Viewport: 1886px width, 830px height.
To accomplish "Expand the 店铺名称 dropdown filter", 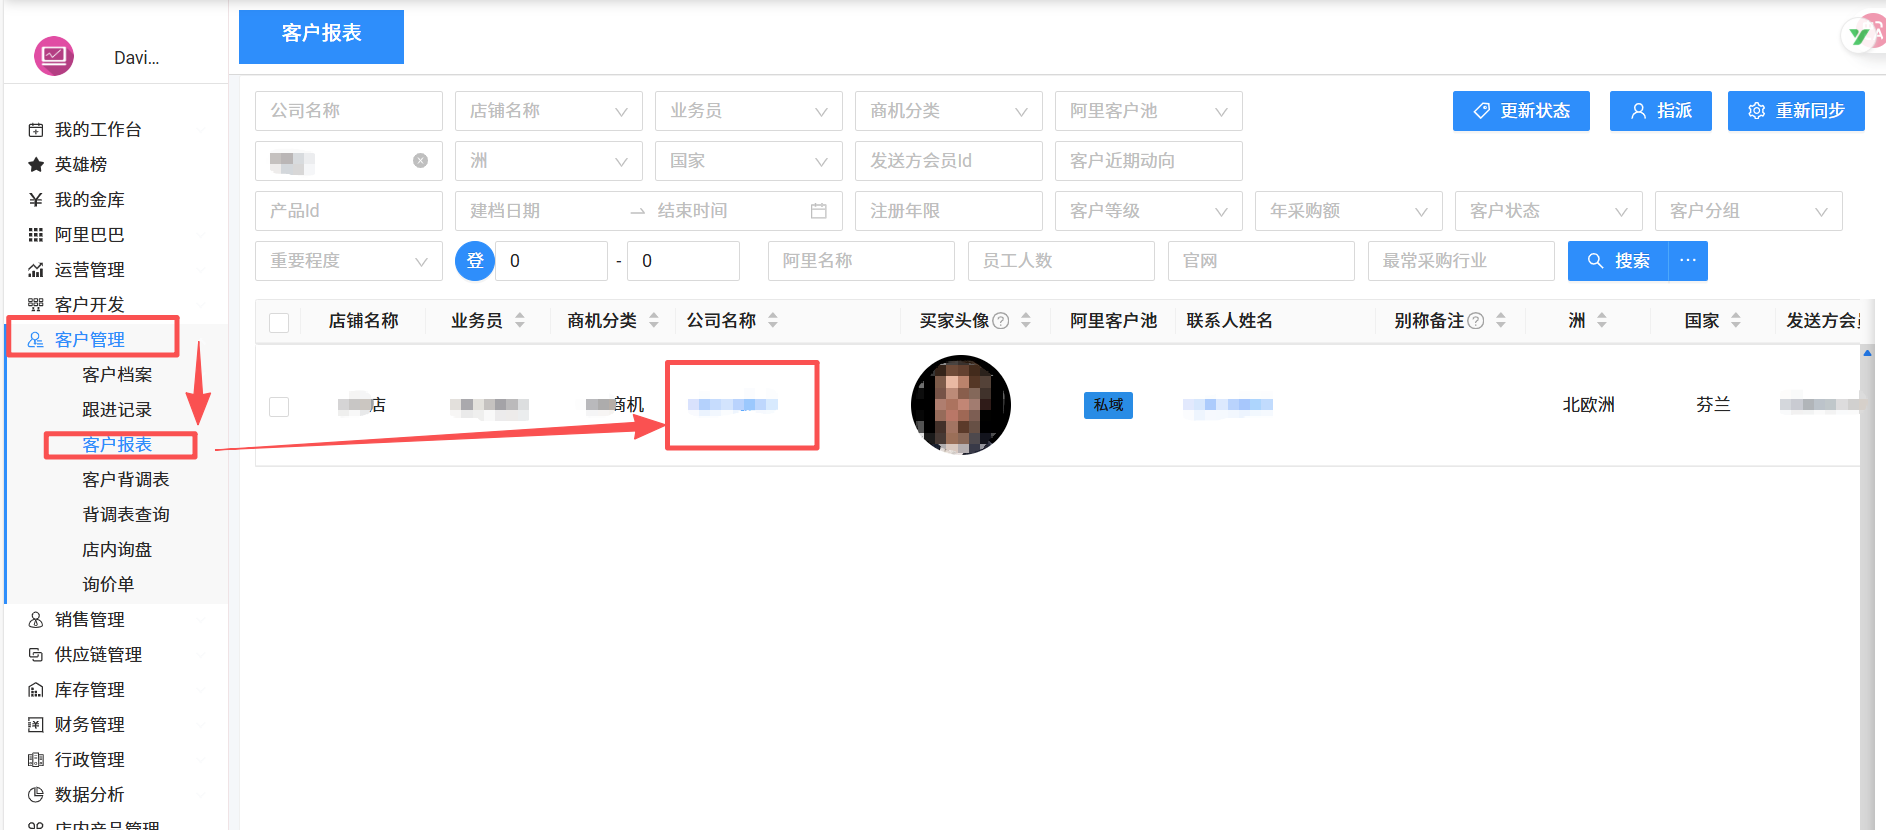I will pyautogui.click(x=549, y=111).
